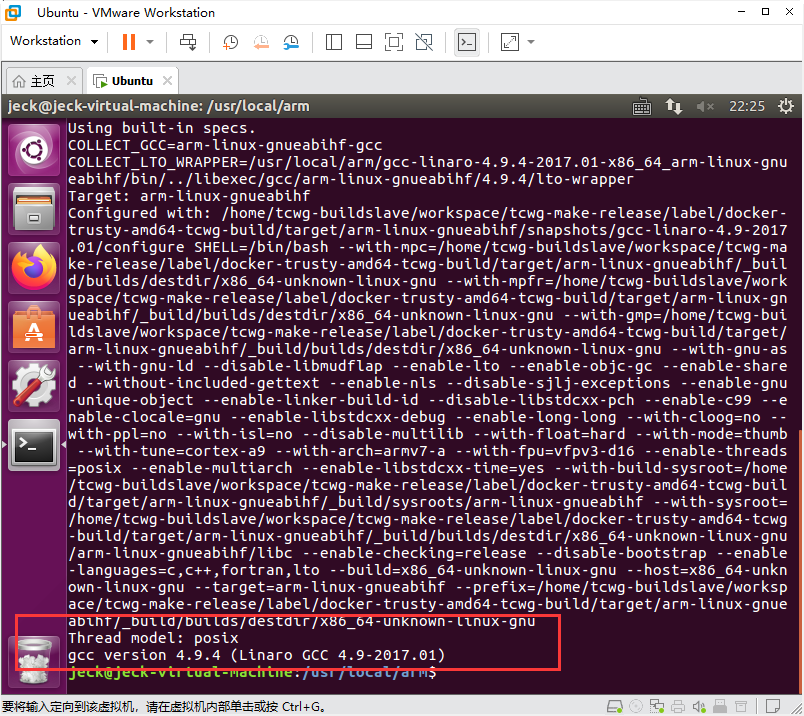Open the snapshot manager
This screenshot has width=804, height=716.
click(x=291, y=42)
